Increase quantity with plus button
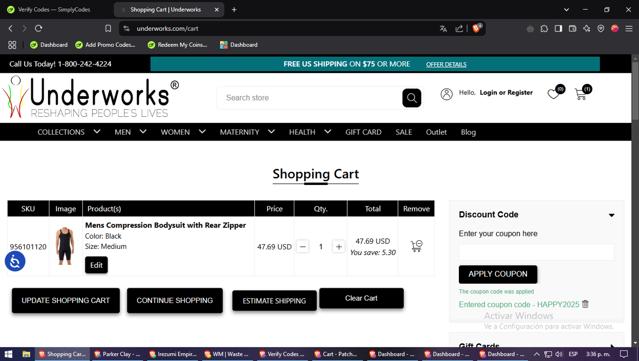Viewport: 639px width, 361px height. pyautogui.click(x=339, y=247)
